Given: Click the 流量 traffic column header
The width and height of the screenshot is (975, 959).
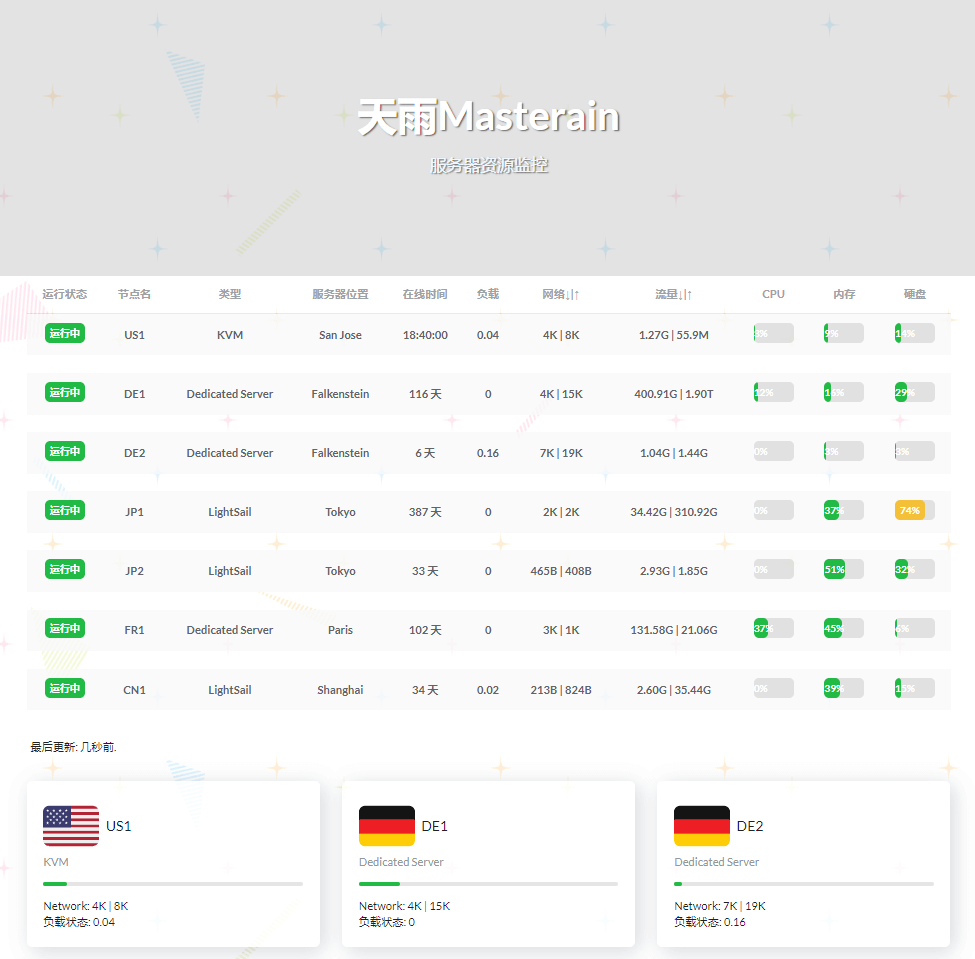Looking at the screenshot, I should click(673, 294).
